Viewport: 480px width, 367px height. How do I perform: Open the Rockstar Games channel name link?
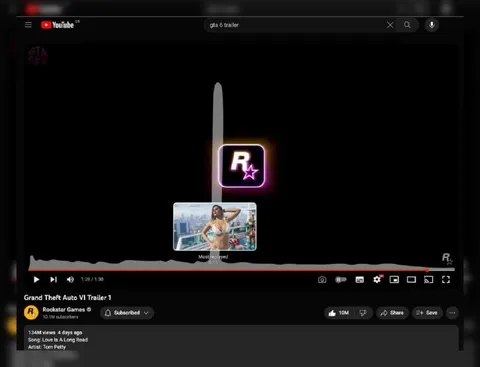(x=64, y=309)
